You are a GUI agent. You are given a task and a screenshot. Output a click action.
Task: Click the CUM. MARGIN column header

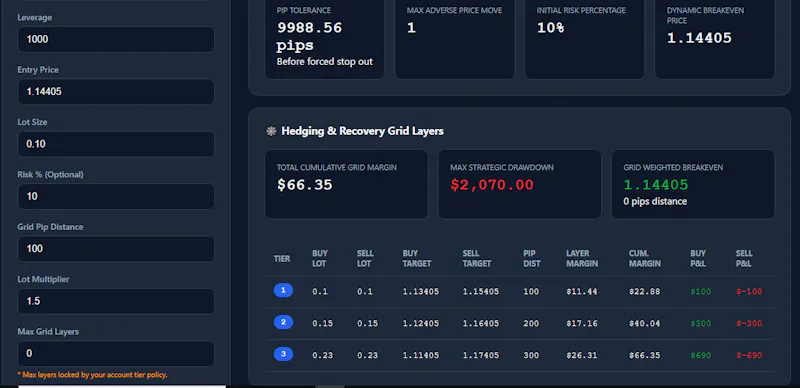[x=645, y=259]
